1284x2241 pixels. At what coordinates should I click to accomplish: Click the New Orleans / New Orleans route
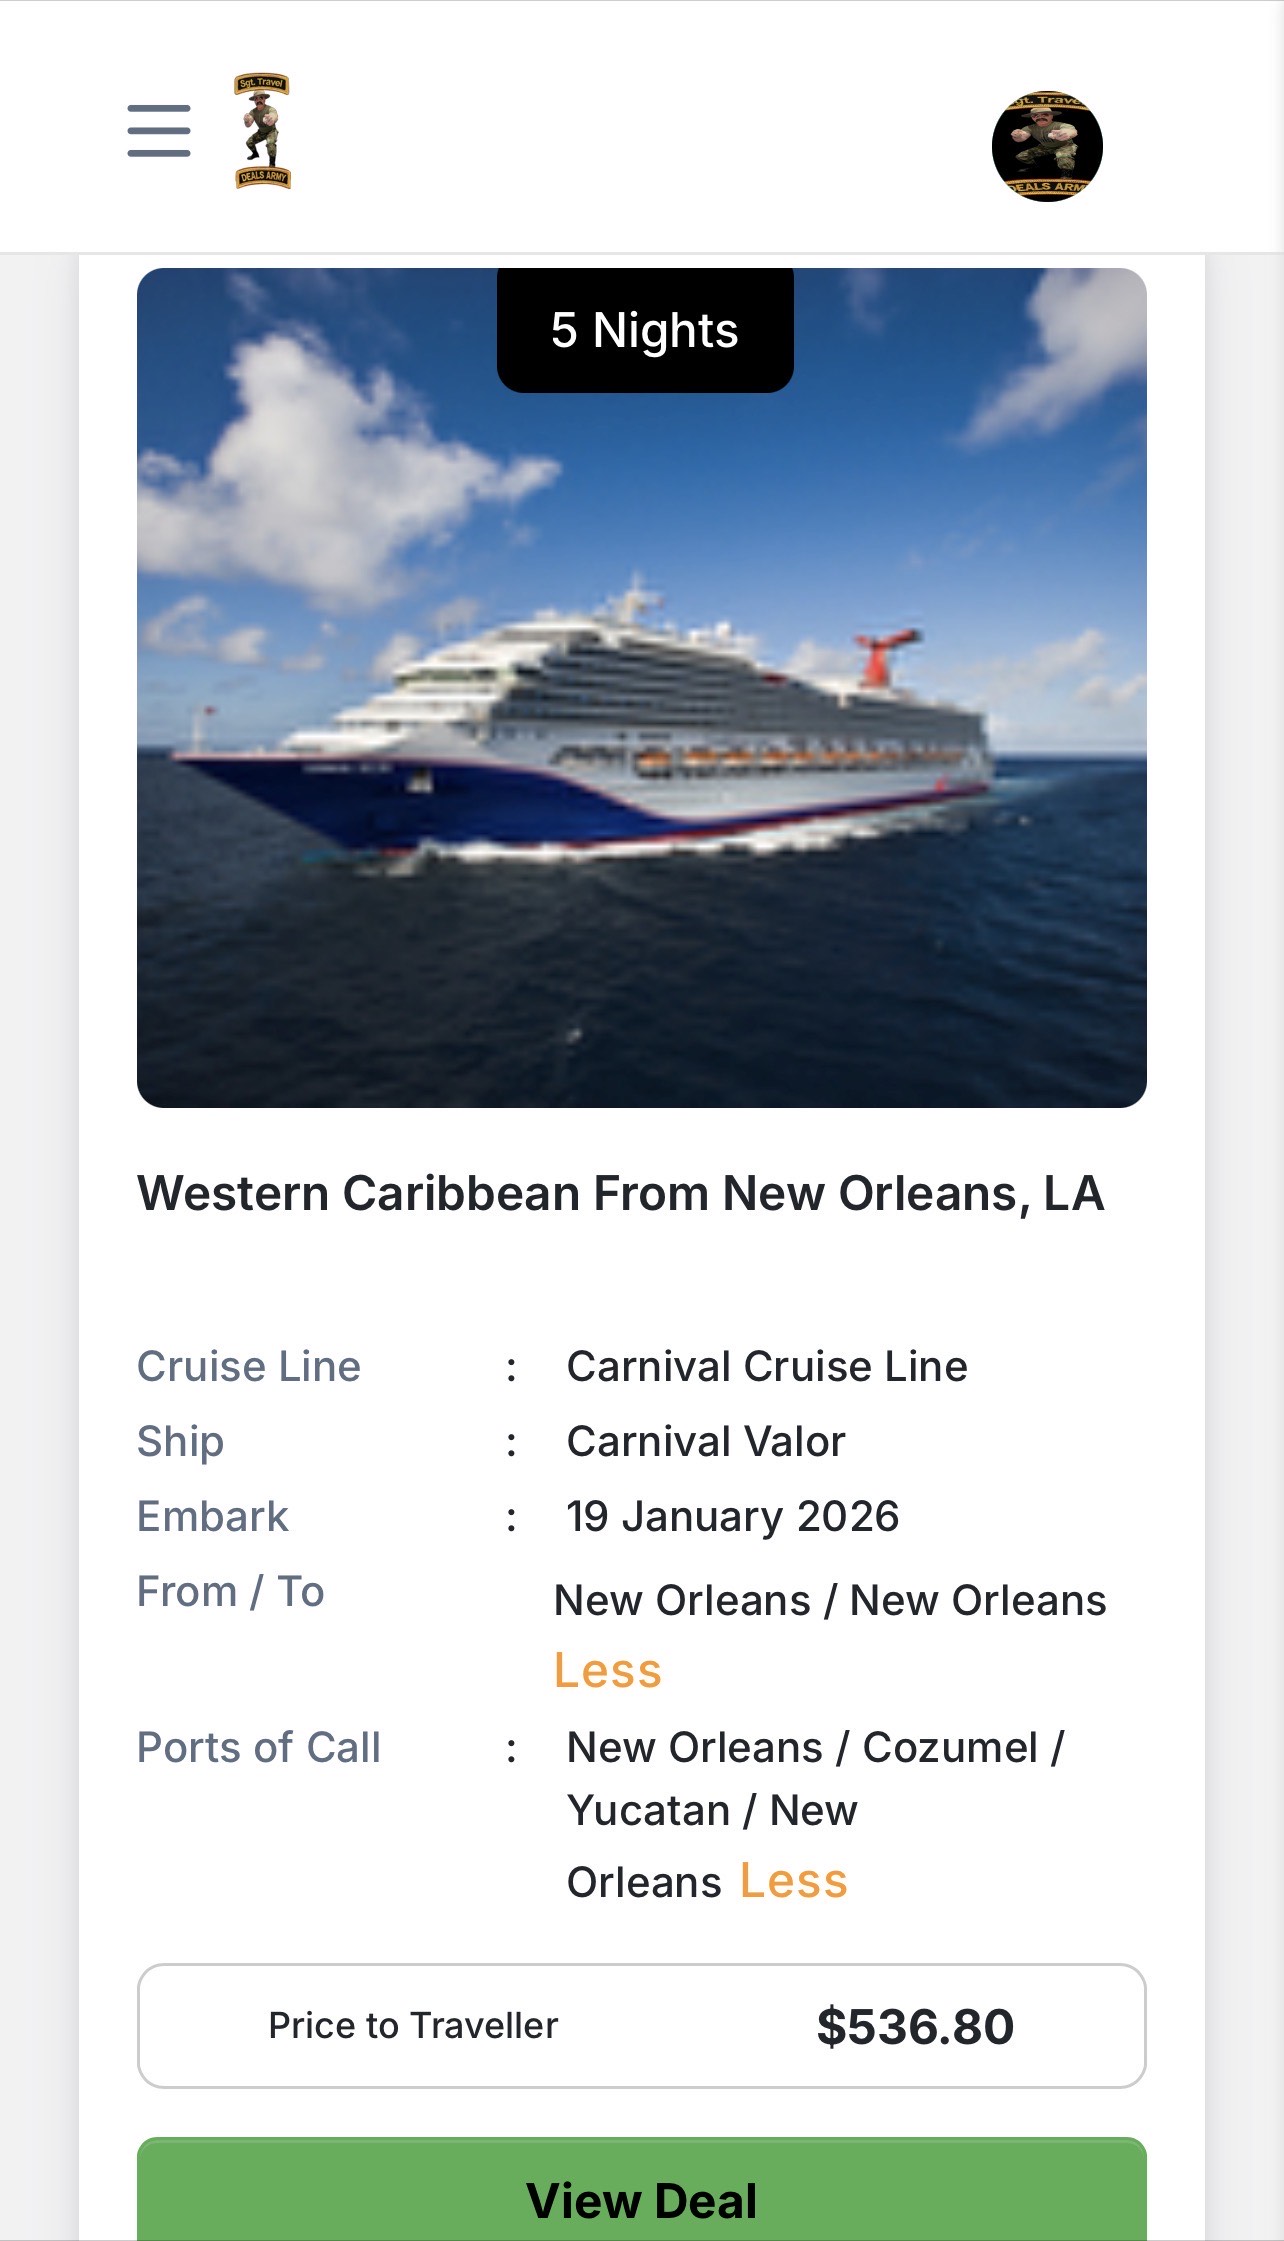[830, 1601]
